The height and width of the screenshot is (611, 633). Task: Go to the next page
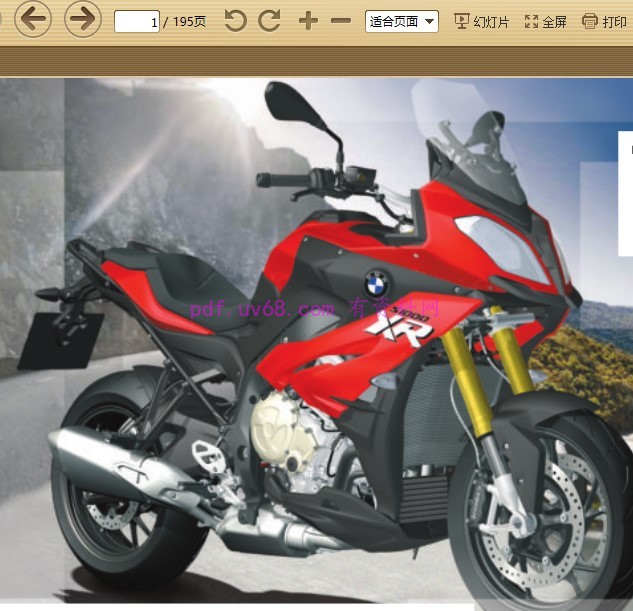click(x=83, y=19)
